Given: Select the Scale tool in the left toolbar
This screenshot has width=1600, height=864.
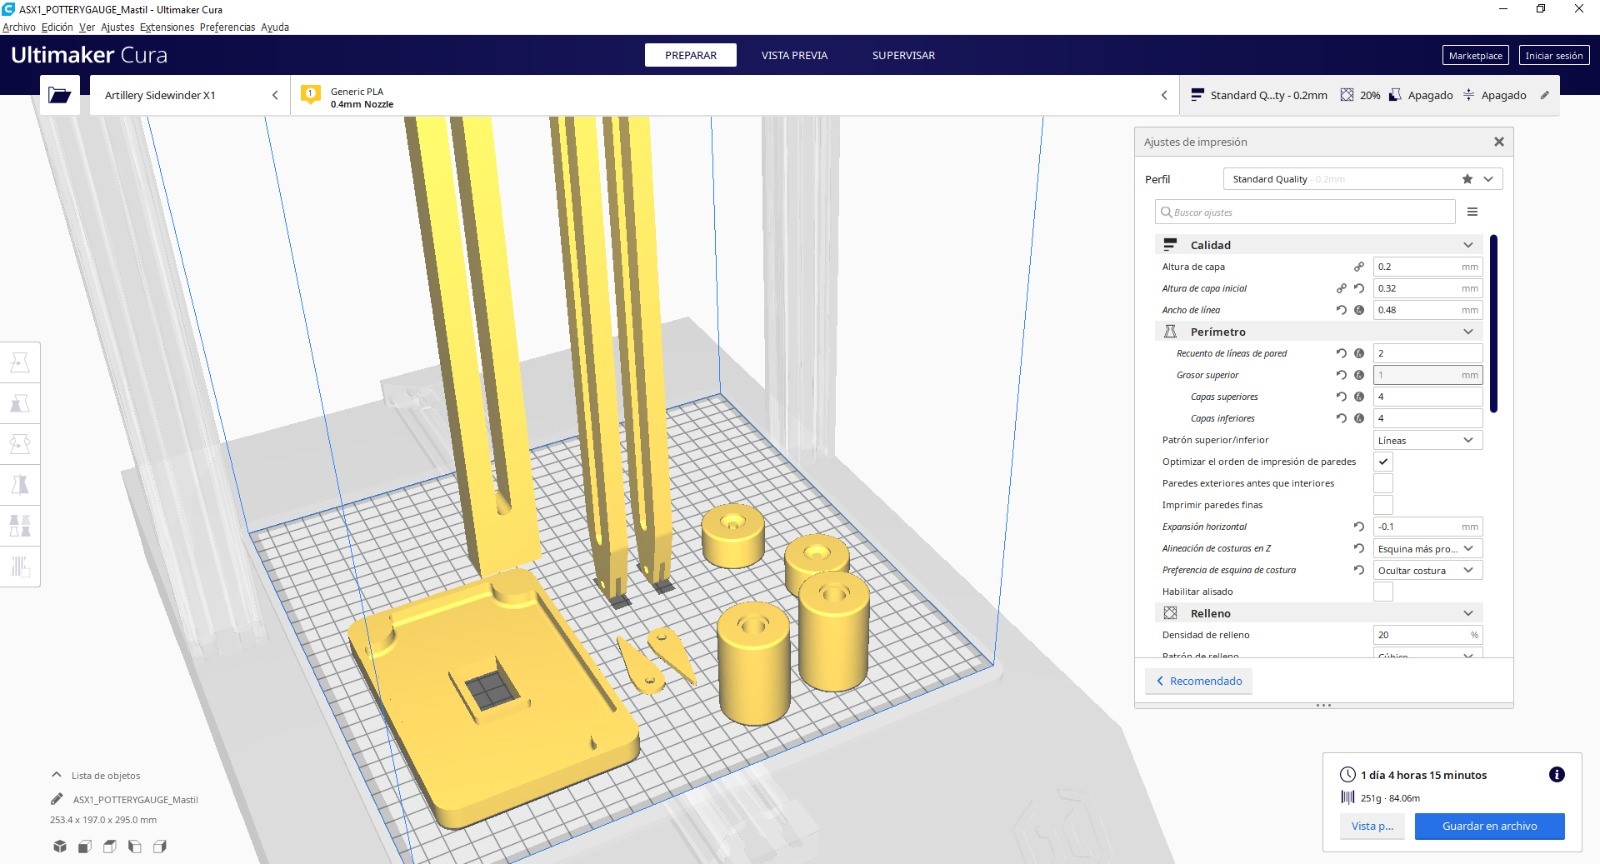Looking at the screenshot, I should click(x=20, y=403).
